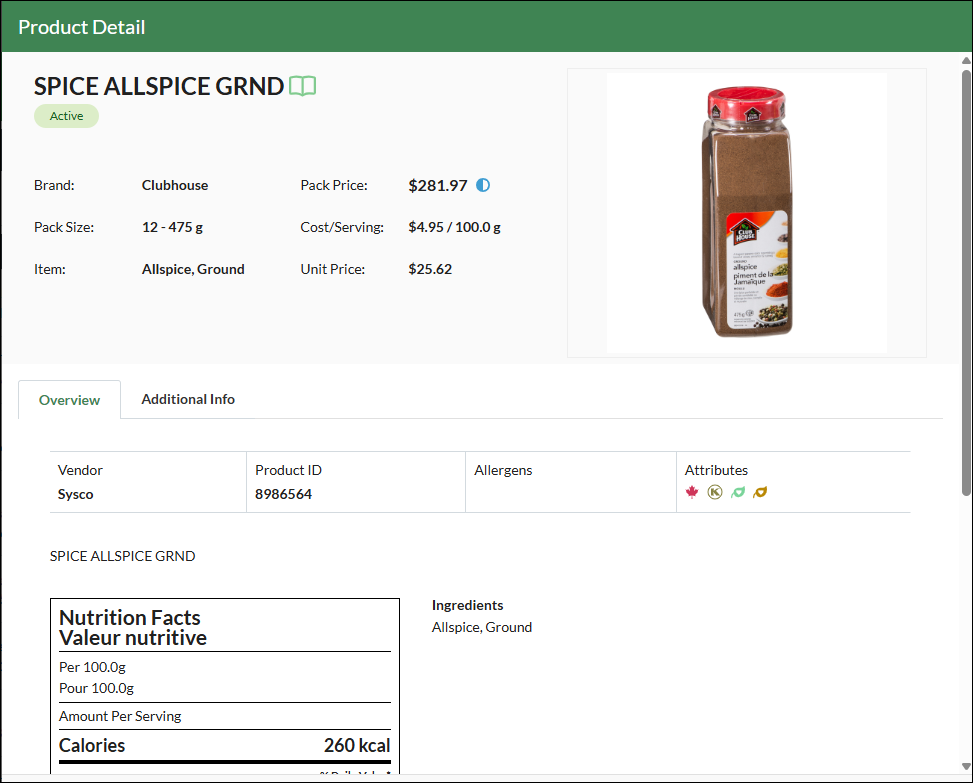Click the Allspice, Ground item value
Viewport: 973px width, 783px height.
click(193, 269)
